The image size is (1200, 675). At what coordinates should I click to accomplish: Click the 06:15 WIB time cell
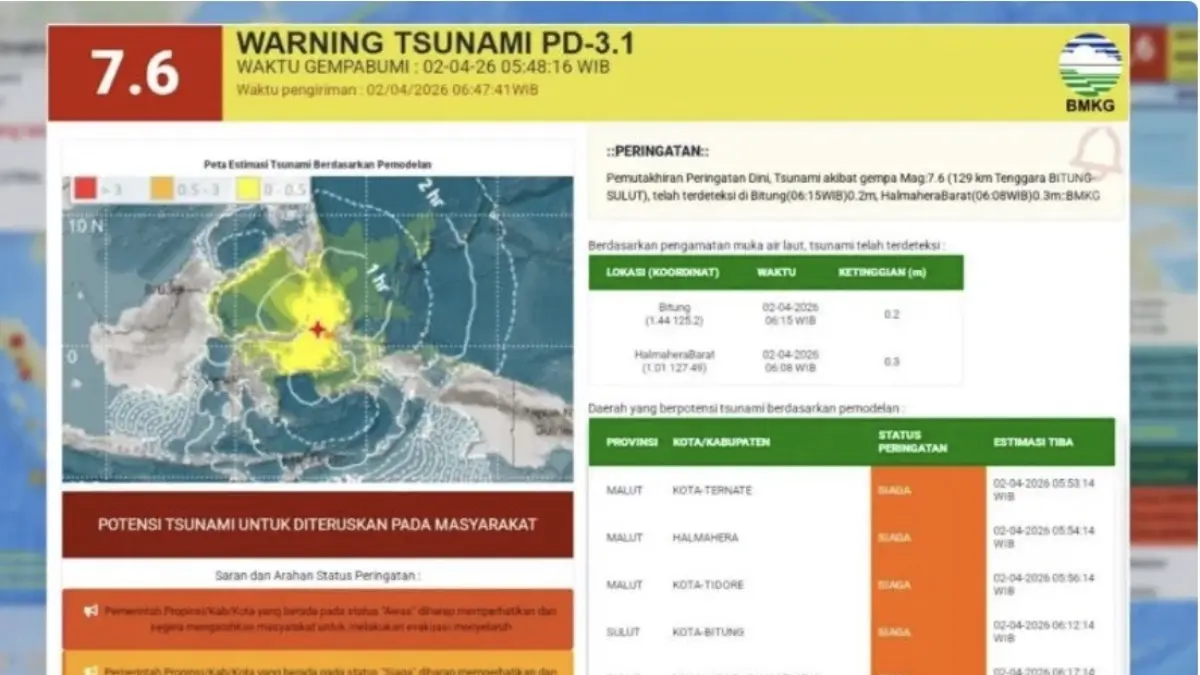790,313
